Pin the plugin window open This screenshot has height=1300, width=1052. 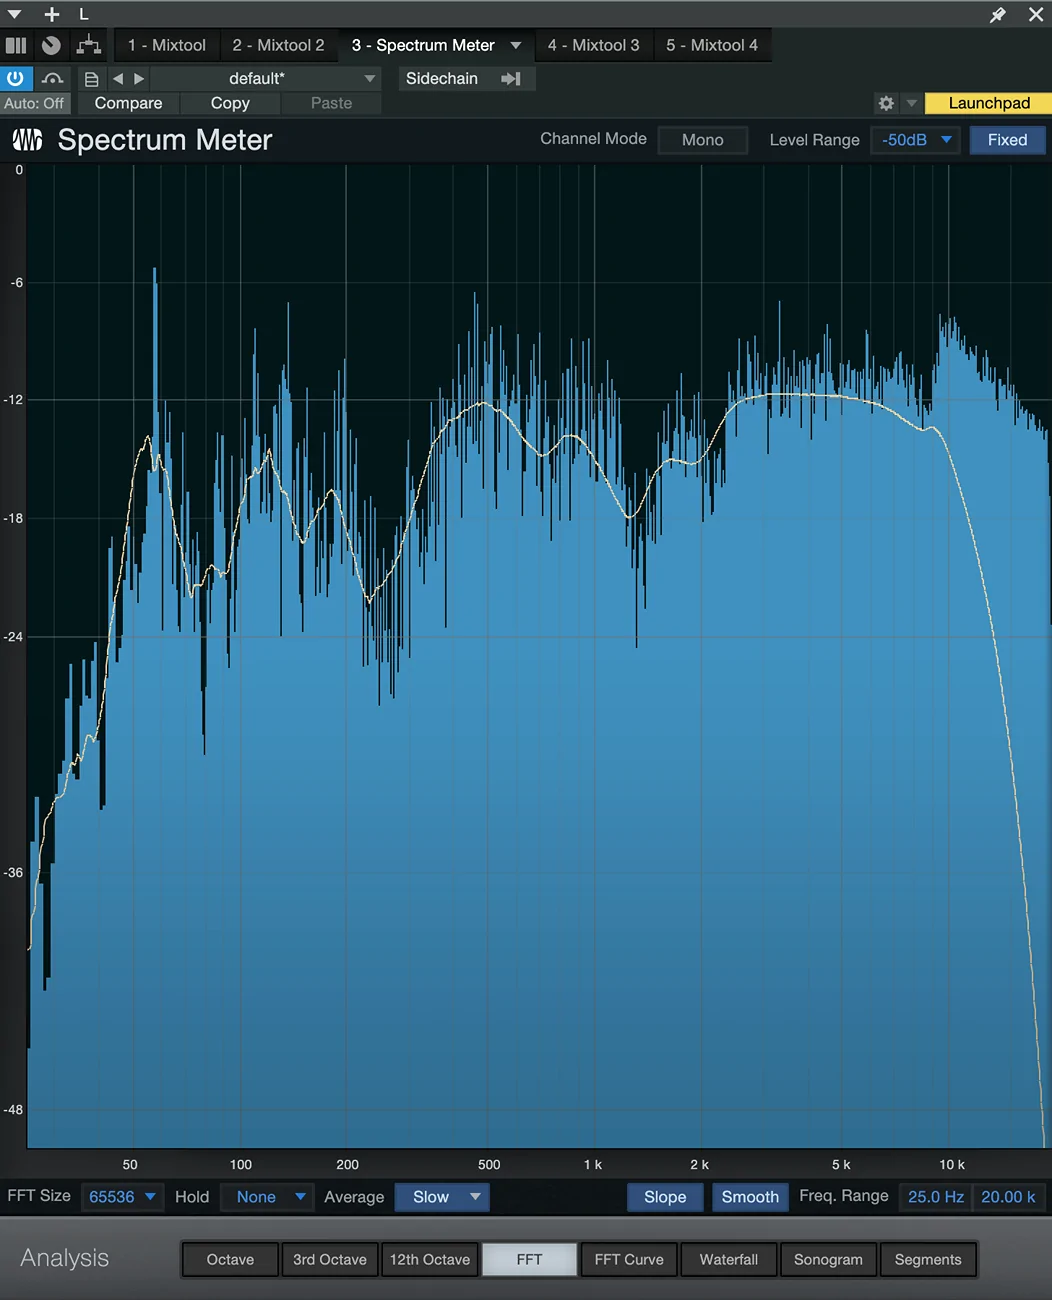pyautogui.click(x=998, y=14)
